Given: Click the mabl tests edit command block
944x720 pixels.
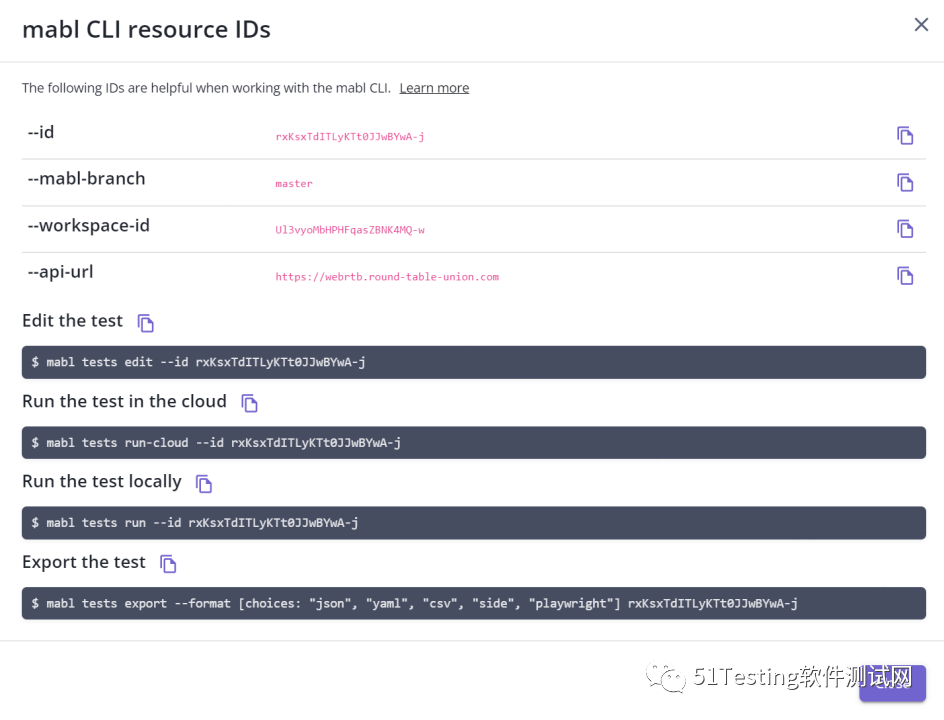Looking at the screenshot, I should 474,362.
